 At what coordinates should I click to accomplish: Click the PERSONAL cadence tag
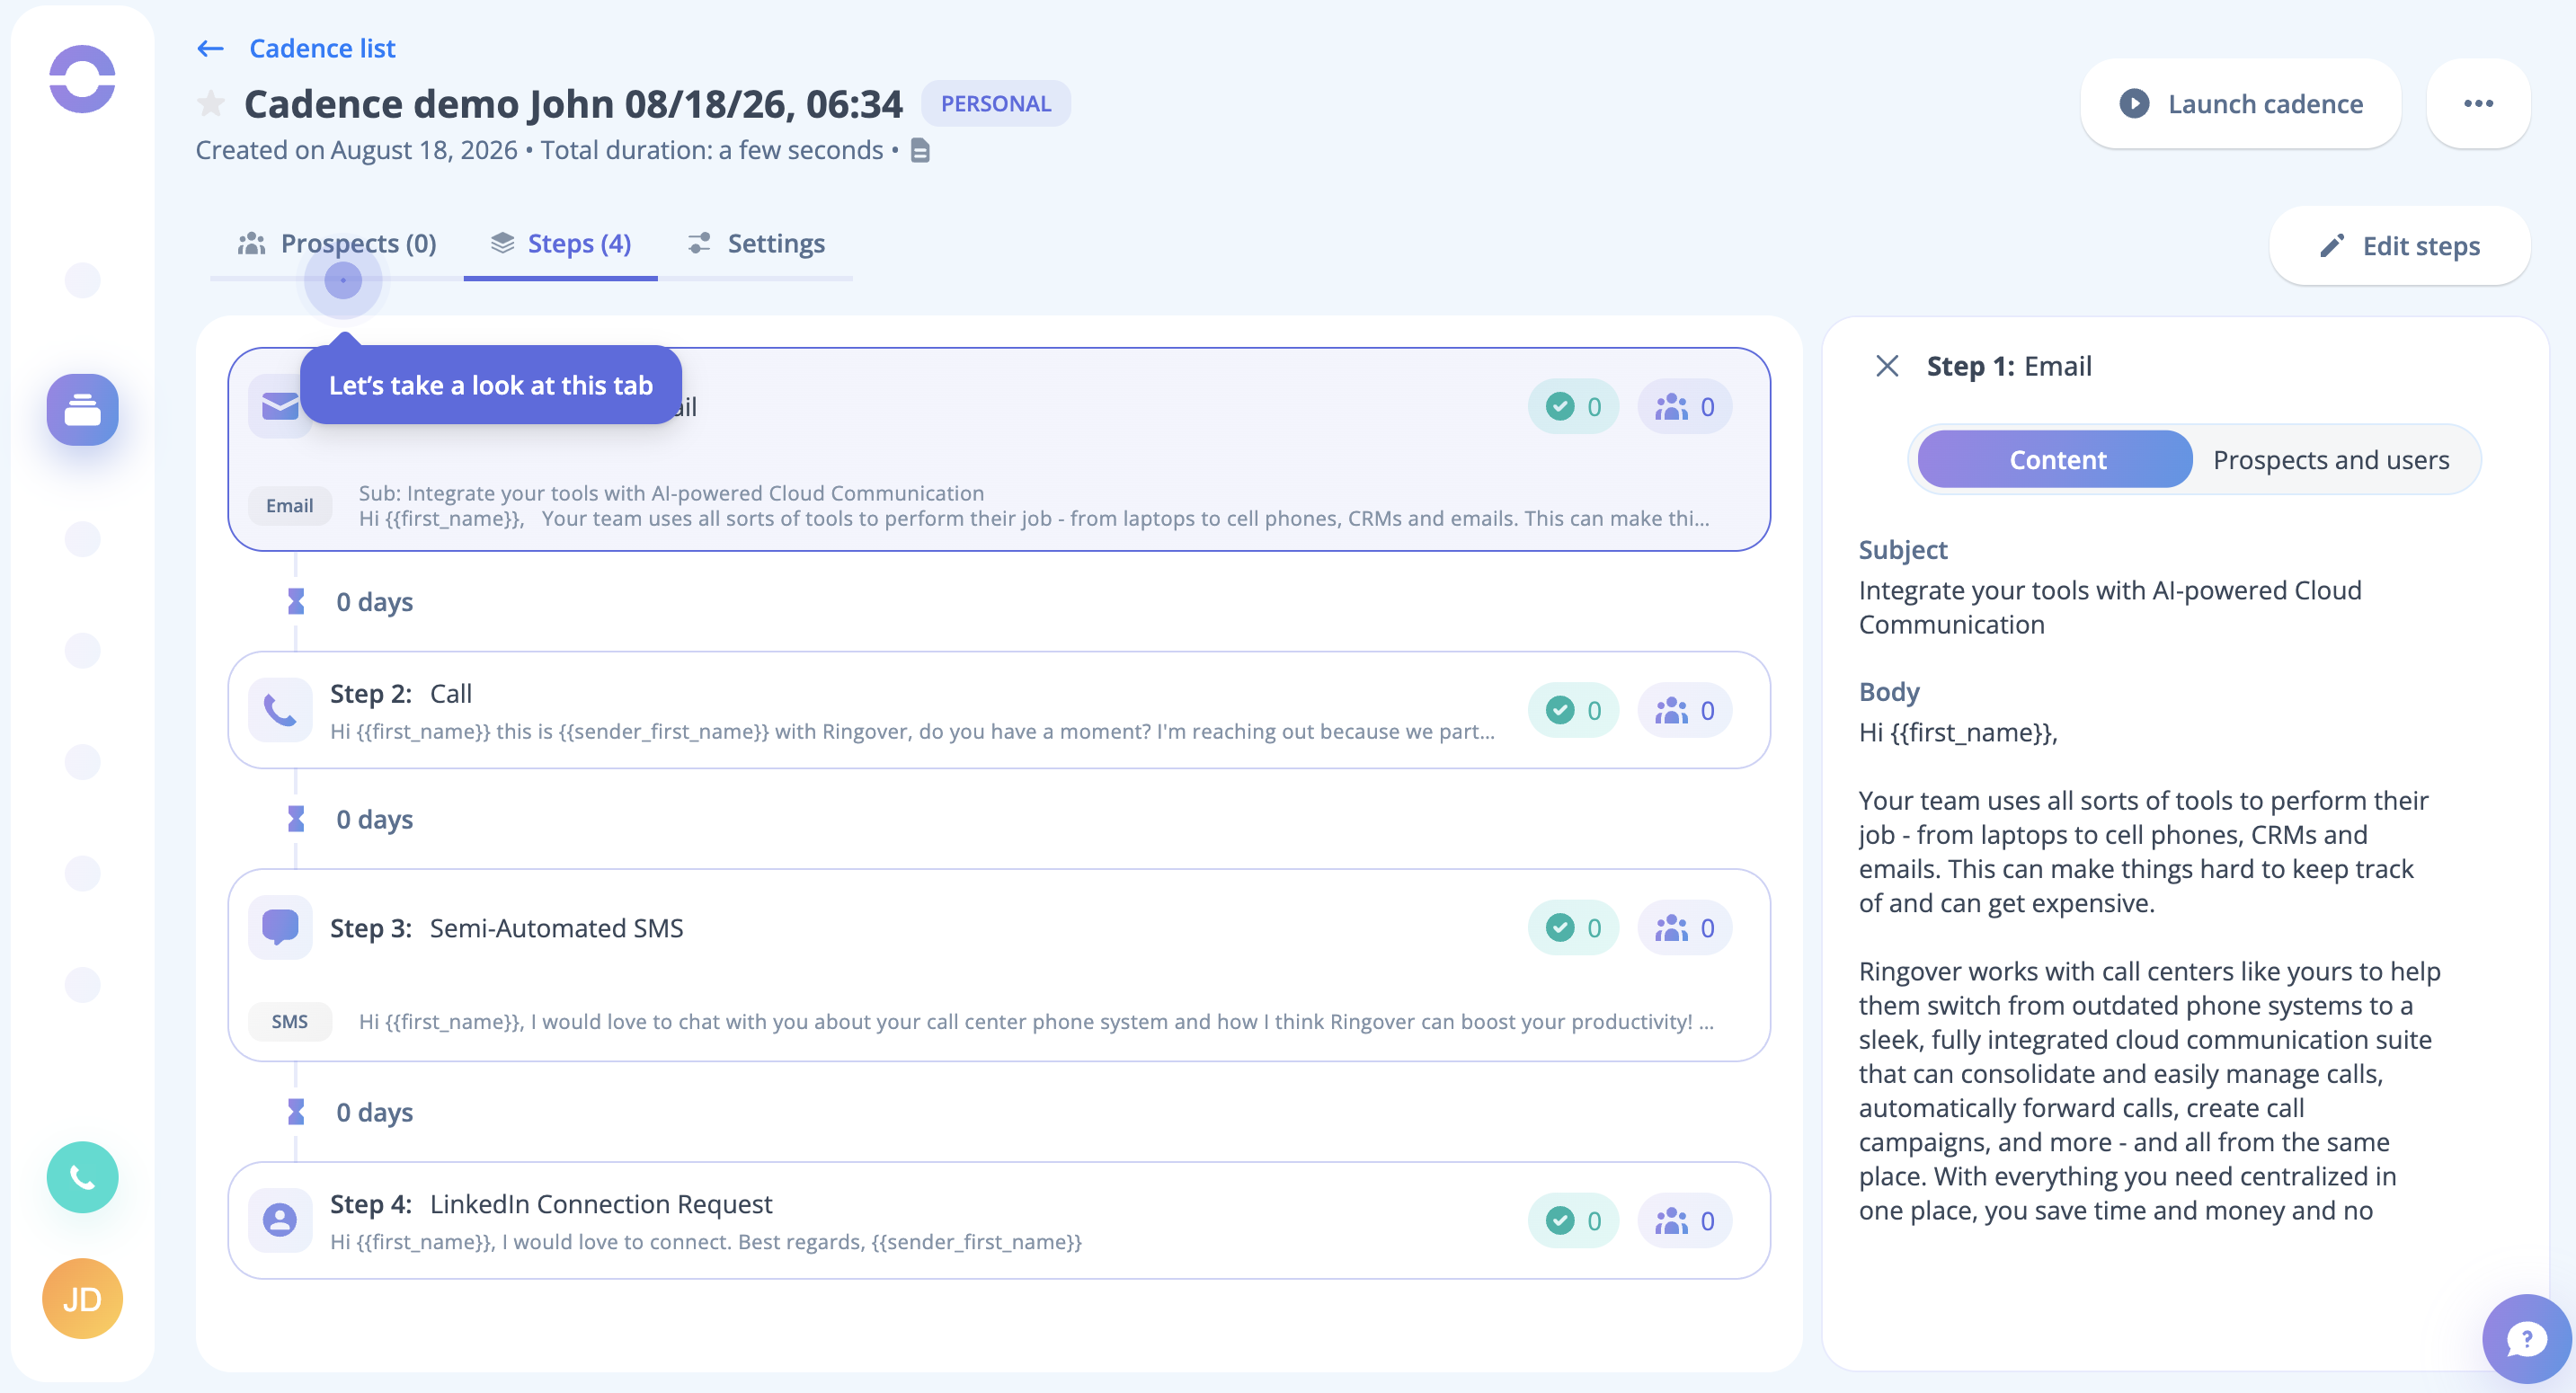pyautogui.click(x=995, y=103)
